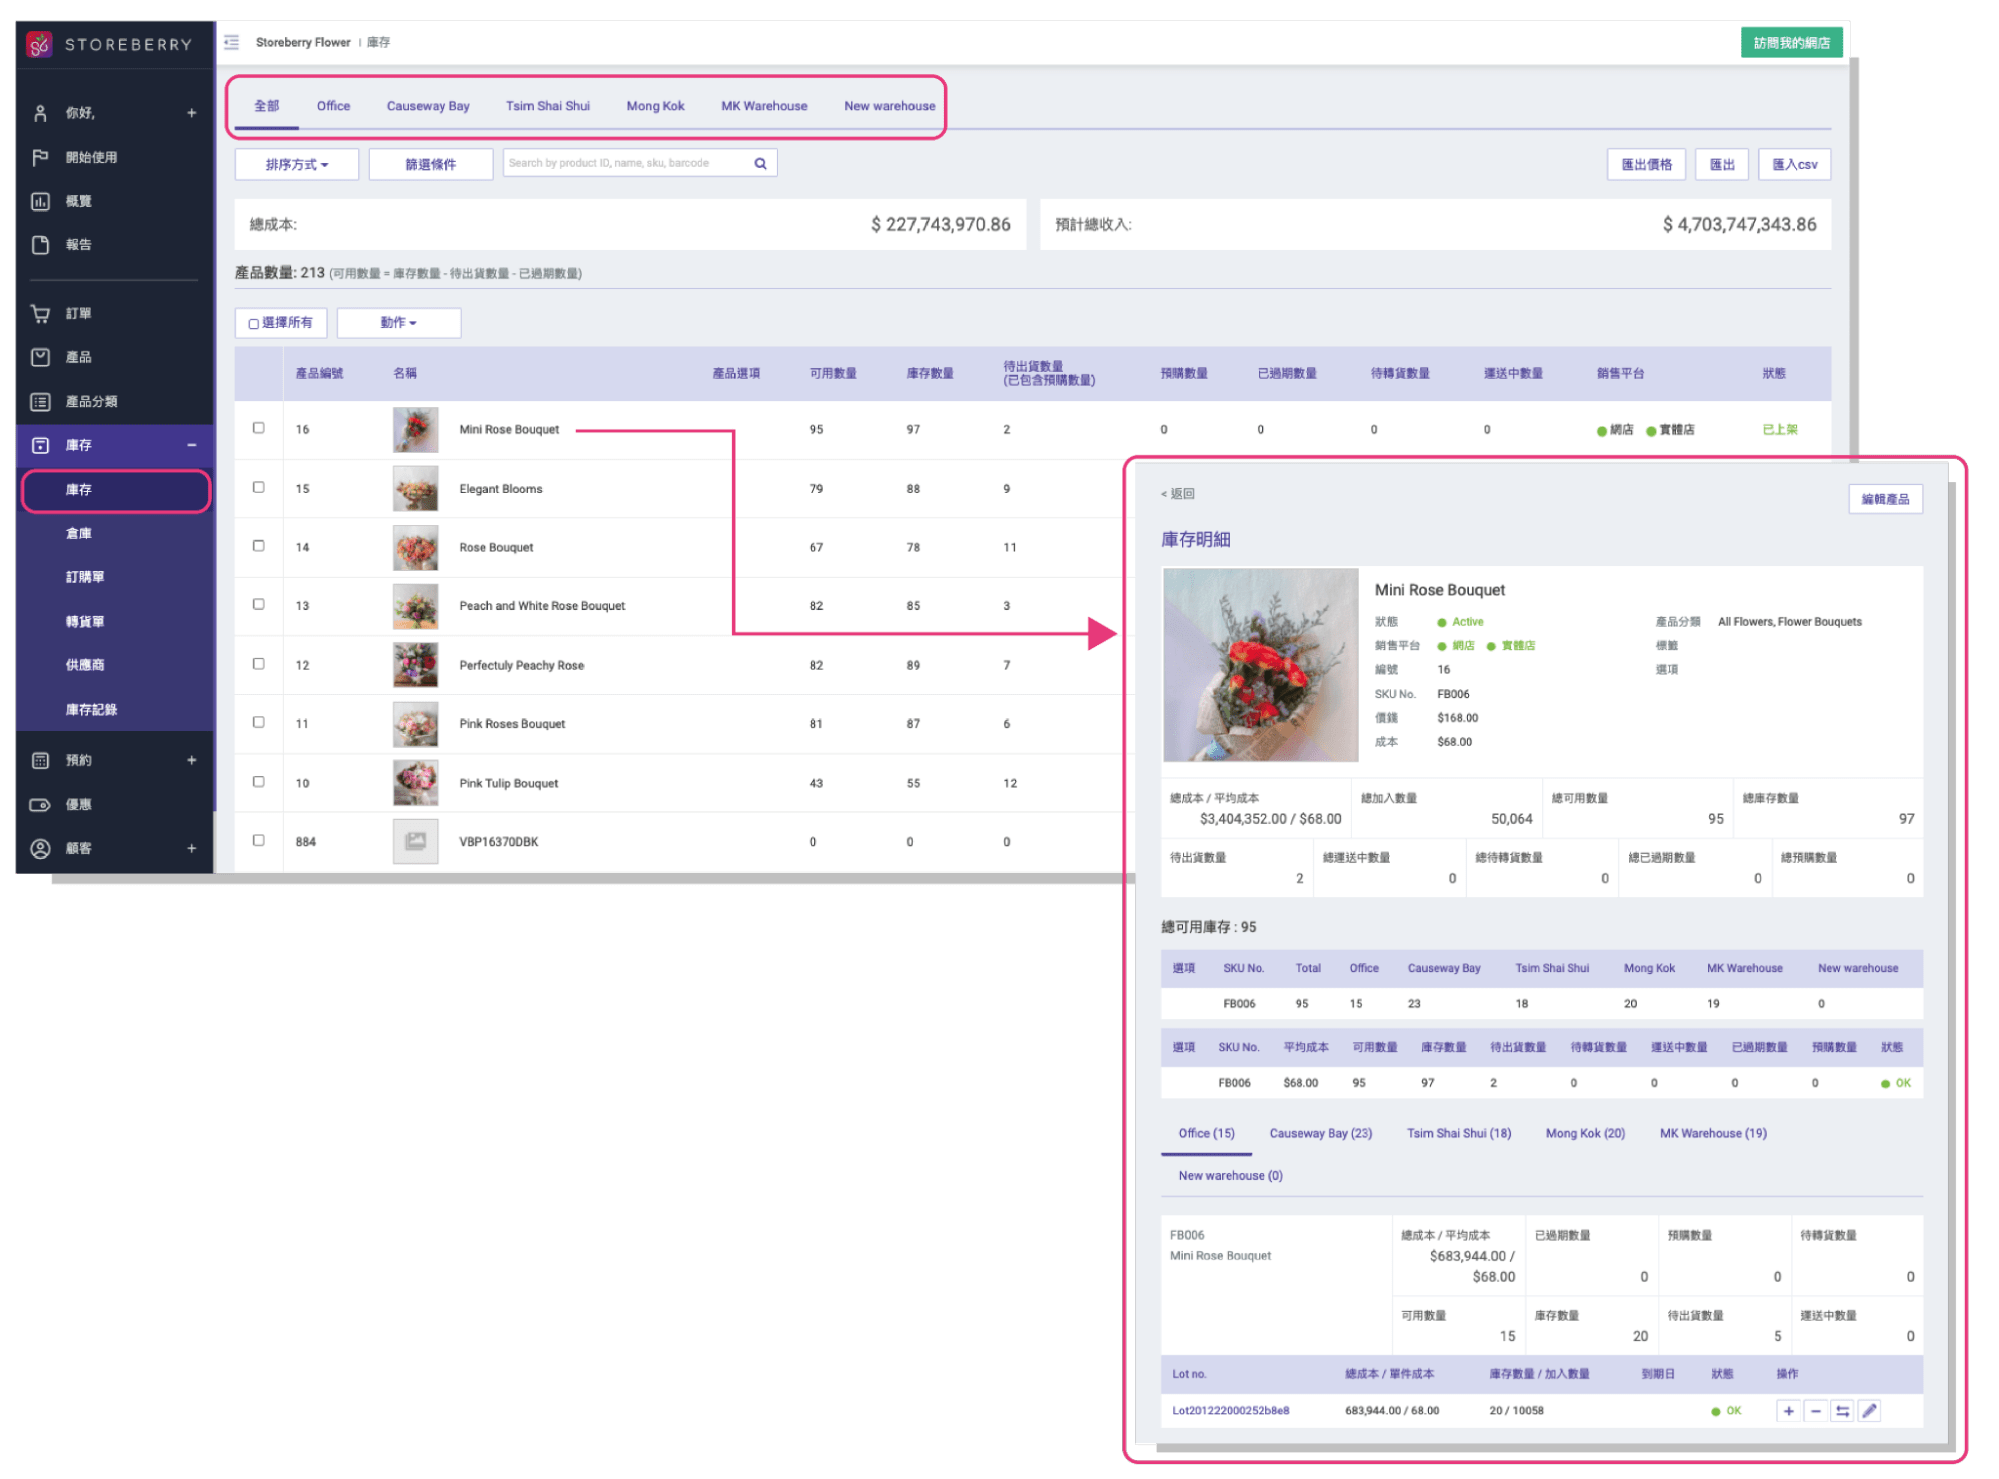Click the export button
This screenshot has width=1999, height=1479.
pos(1722,164)
